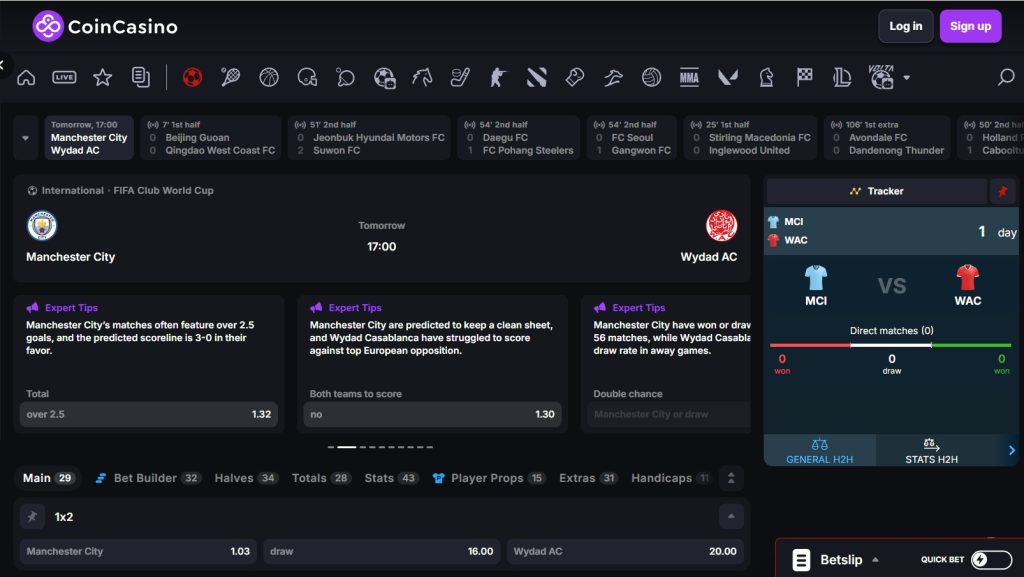
Task: Switch to the Player Props tab
Action: 489,478
